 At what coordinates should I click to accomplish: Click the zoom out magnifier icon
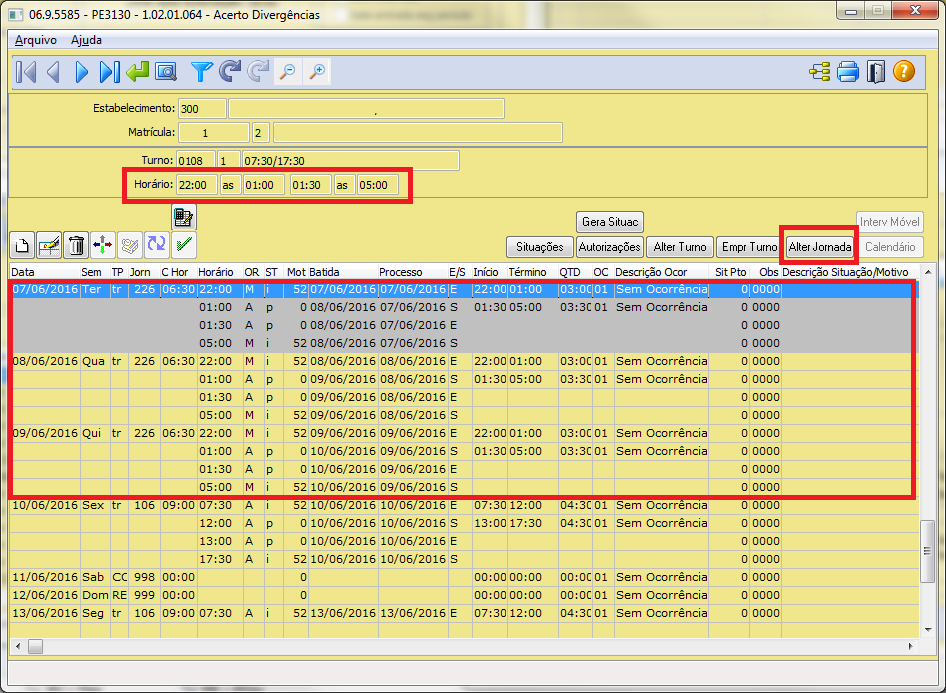point(288,72)
